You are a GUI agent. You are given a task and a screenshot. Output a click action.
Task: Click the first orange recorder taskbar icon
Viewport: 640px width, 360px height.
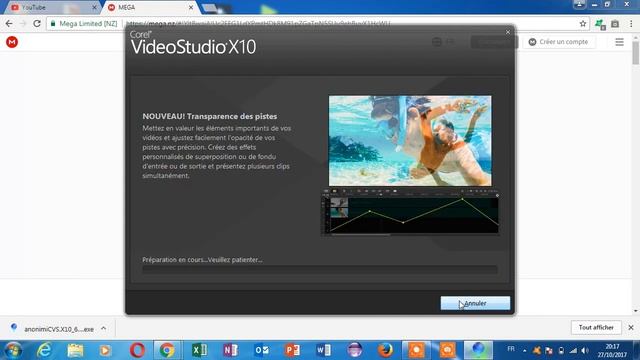pos(416,350)
